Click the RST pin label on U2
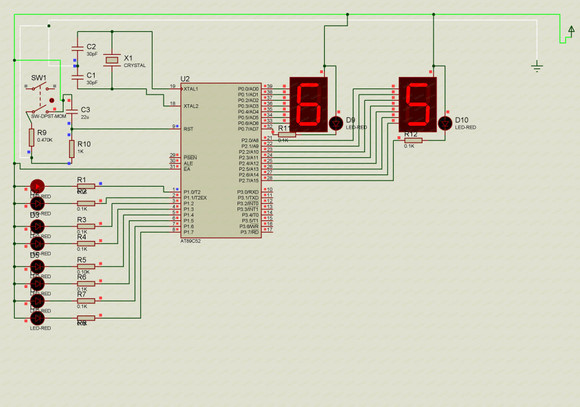This screenshot has height=407, width=580. pyautogui.click(x=188, y=129)
